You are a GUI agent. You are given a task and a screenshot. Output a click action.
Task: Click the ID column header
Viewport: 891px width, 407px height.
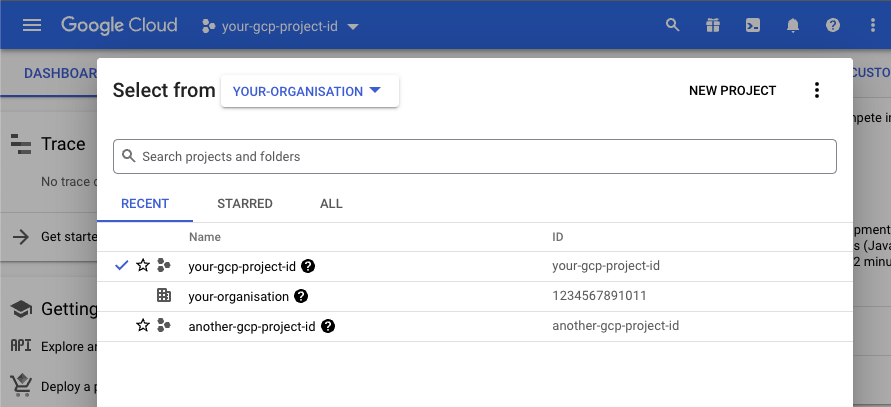558,236
